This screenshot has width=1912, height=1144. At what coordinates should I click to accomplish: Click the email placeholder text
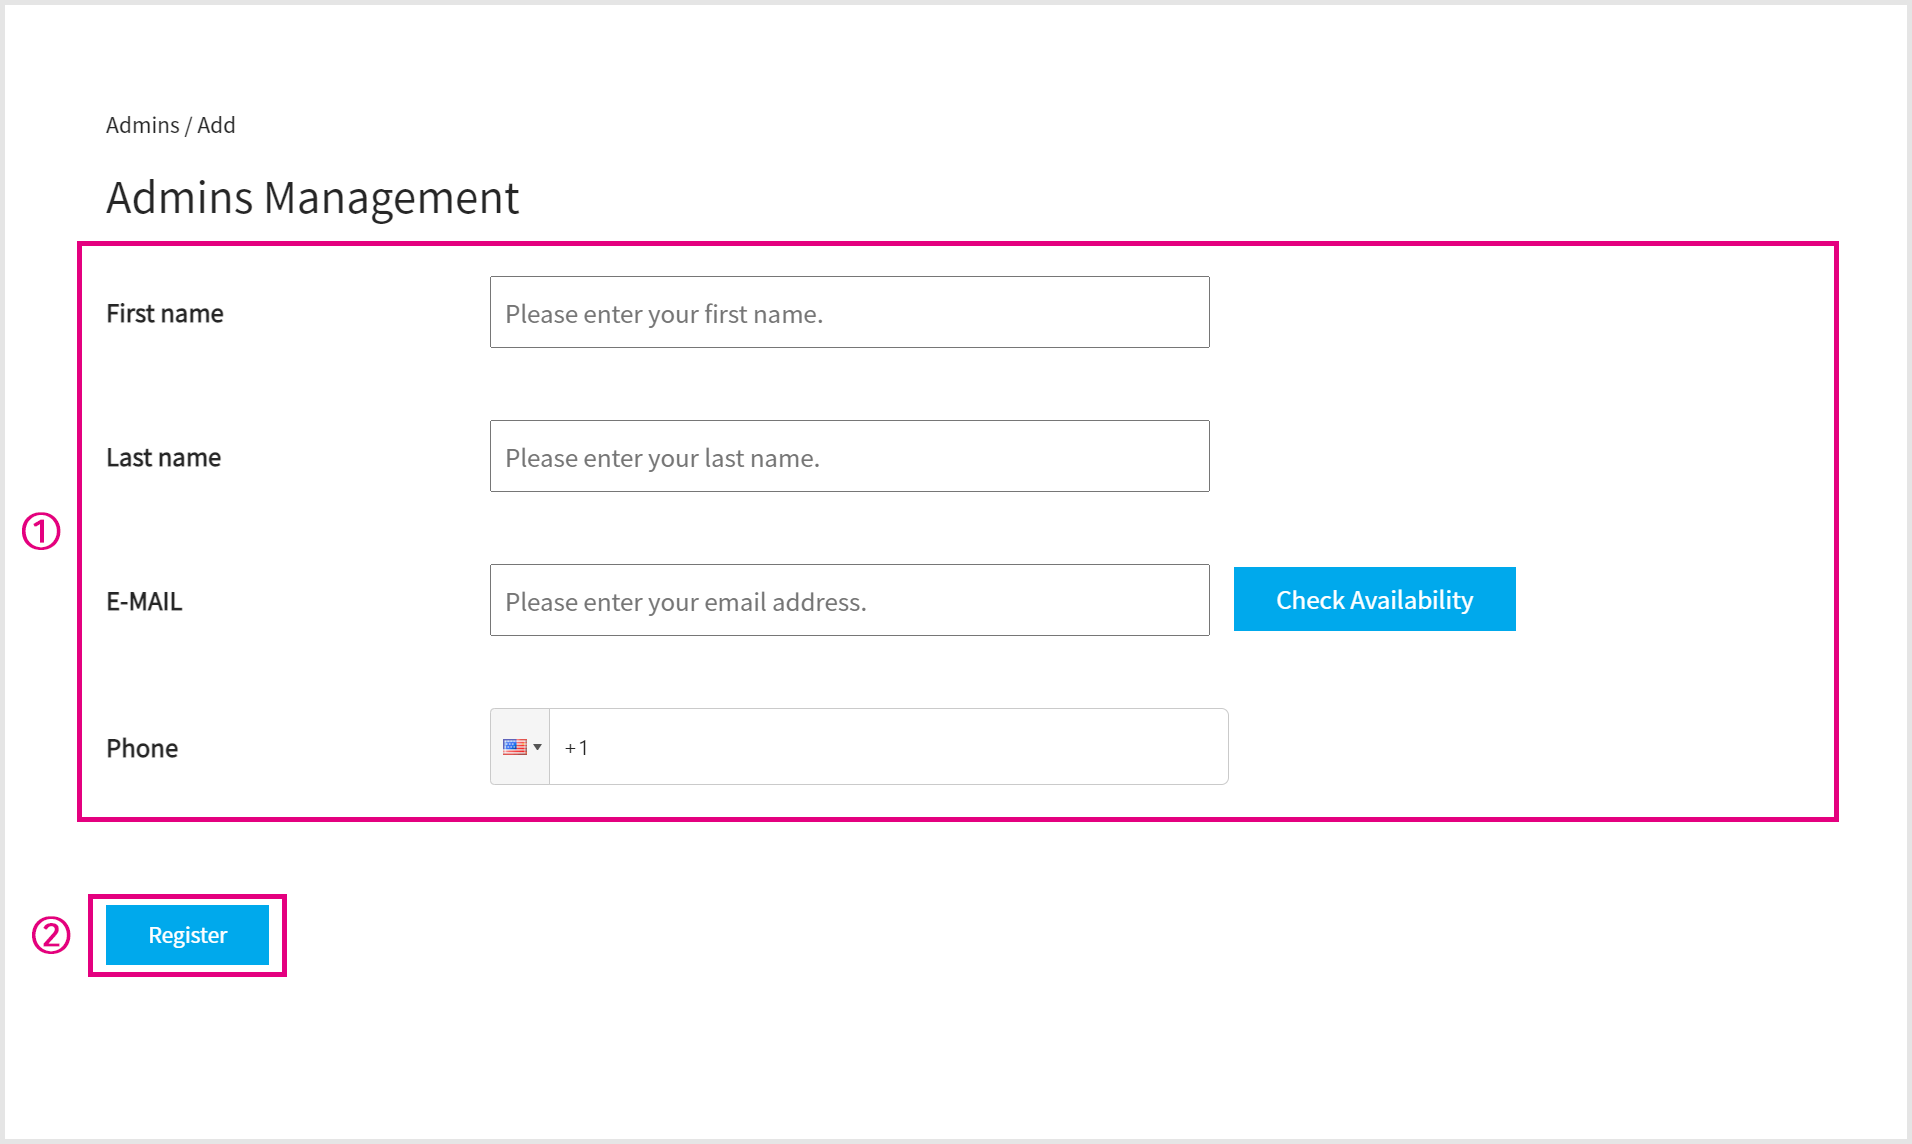pyautogui.click(x=686, y=602)
